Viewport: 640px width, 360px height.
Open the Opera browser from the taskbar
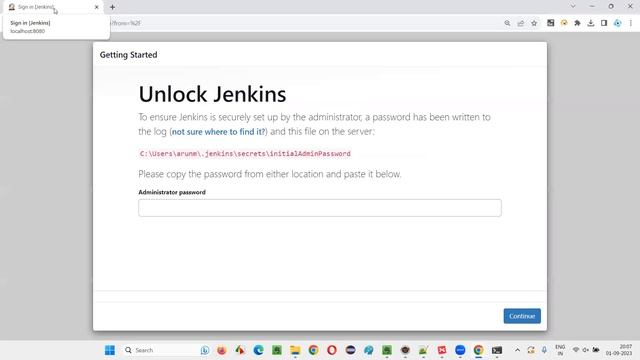pos(332,350)
